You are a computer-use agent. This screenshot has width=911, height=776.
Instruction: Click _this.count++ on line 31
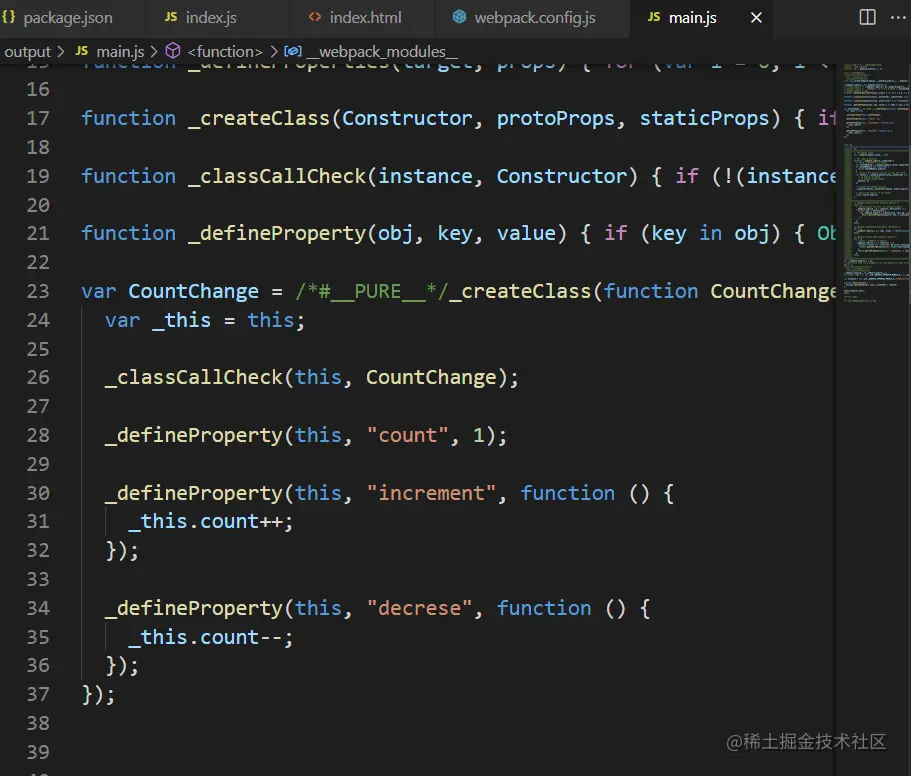pyautogui.click(x=205, y=522)
